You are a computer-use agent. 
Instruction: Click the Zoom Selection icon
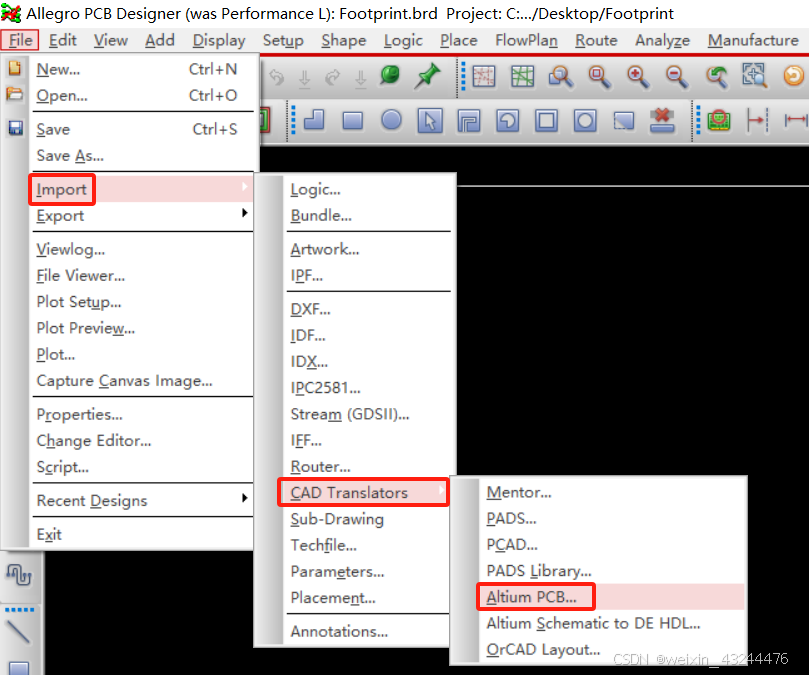click(755, 75)
